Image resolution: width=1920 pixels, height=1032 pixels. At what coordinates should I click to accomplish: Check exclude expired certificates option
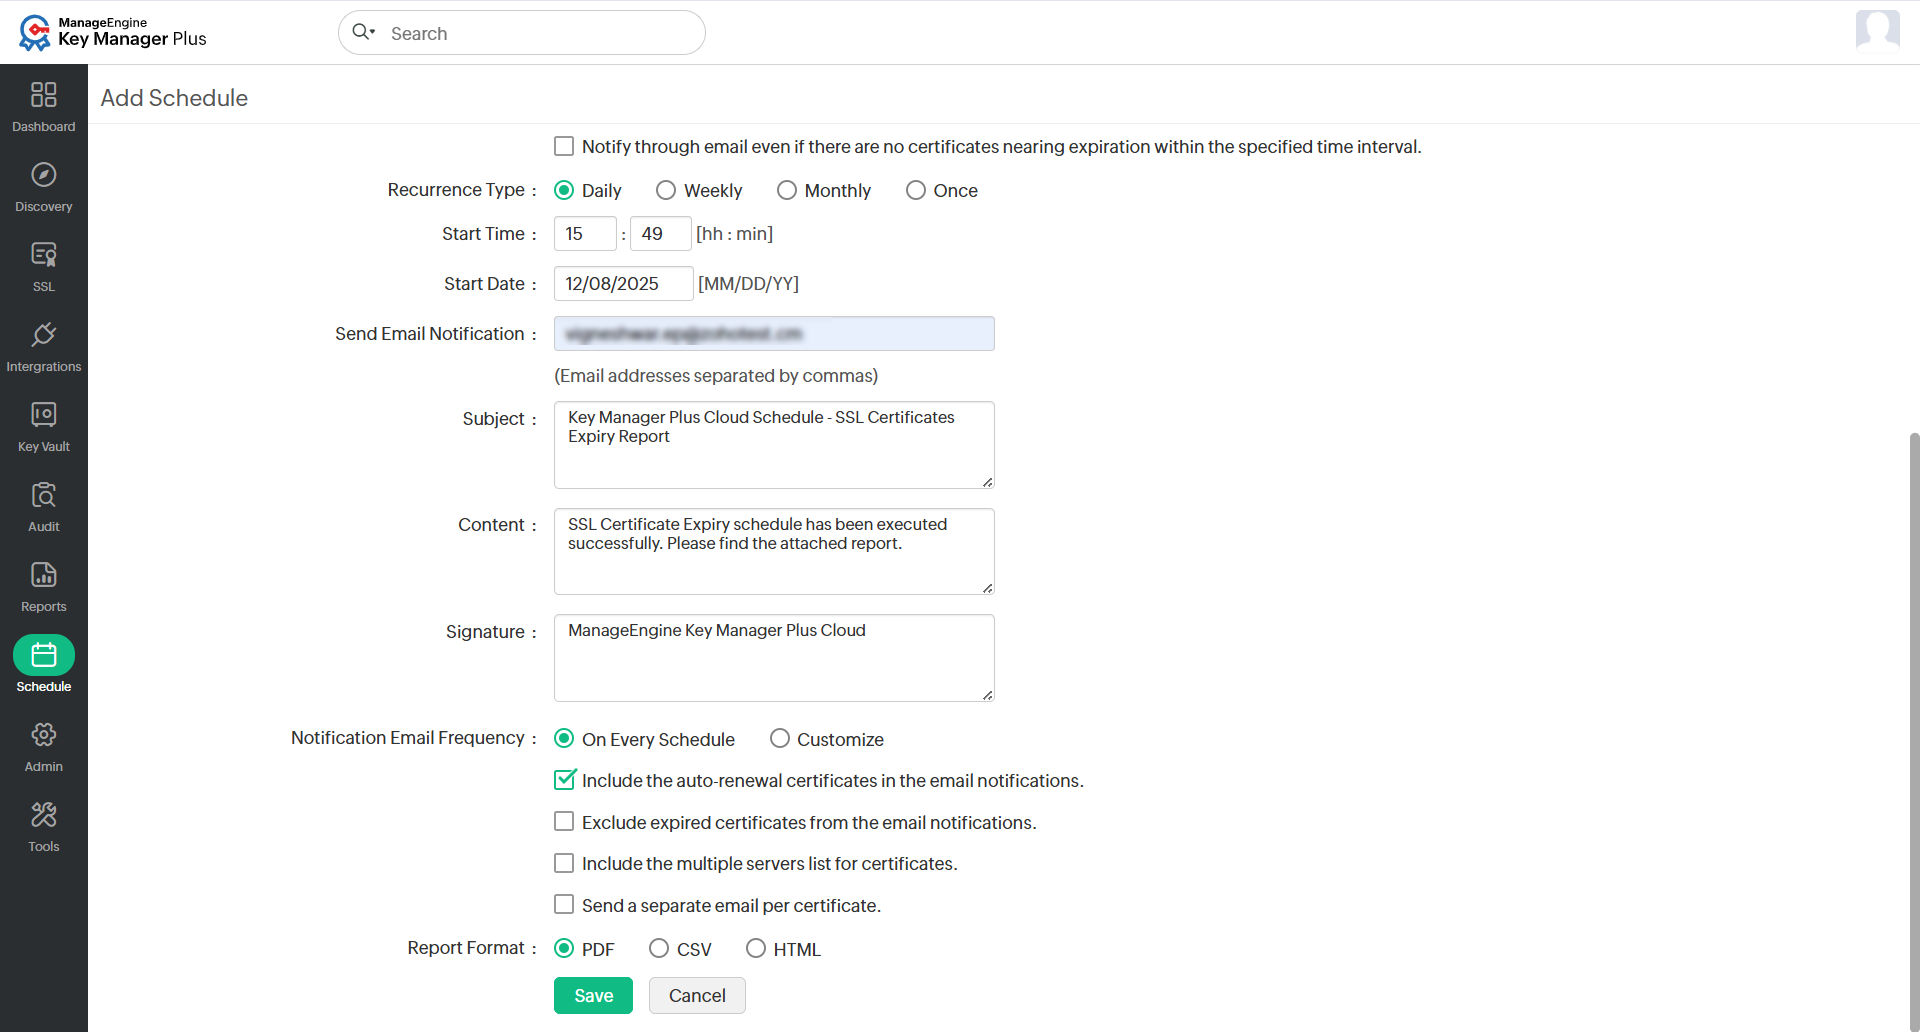pyautogui.click(x=564, y=821)
